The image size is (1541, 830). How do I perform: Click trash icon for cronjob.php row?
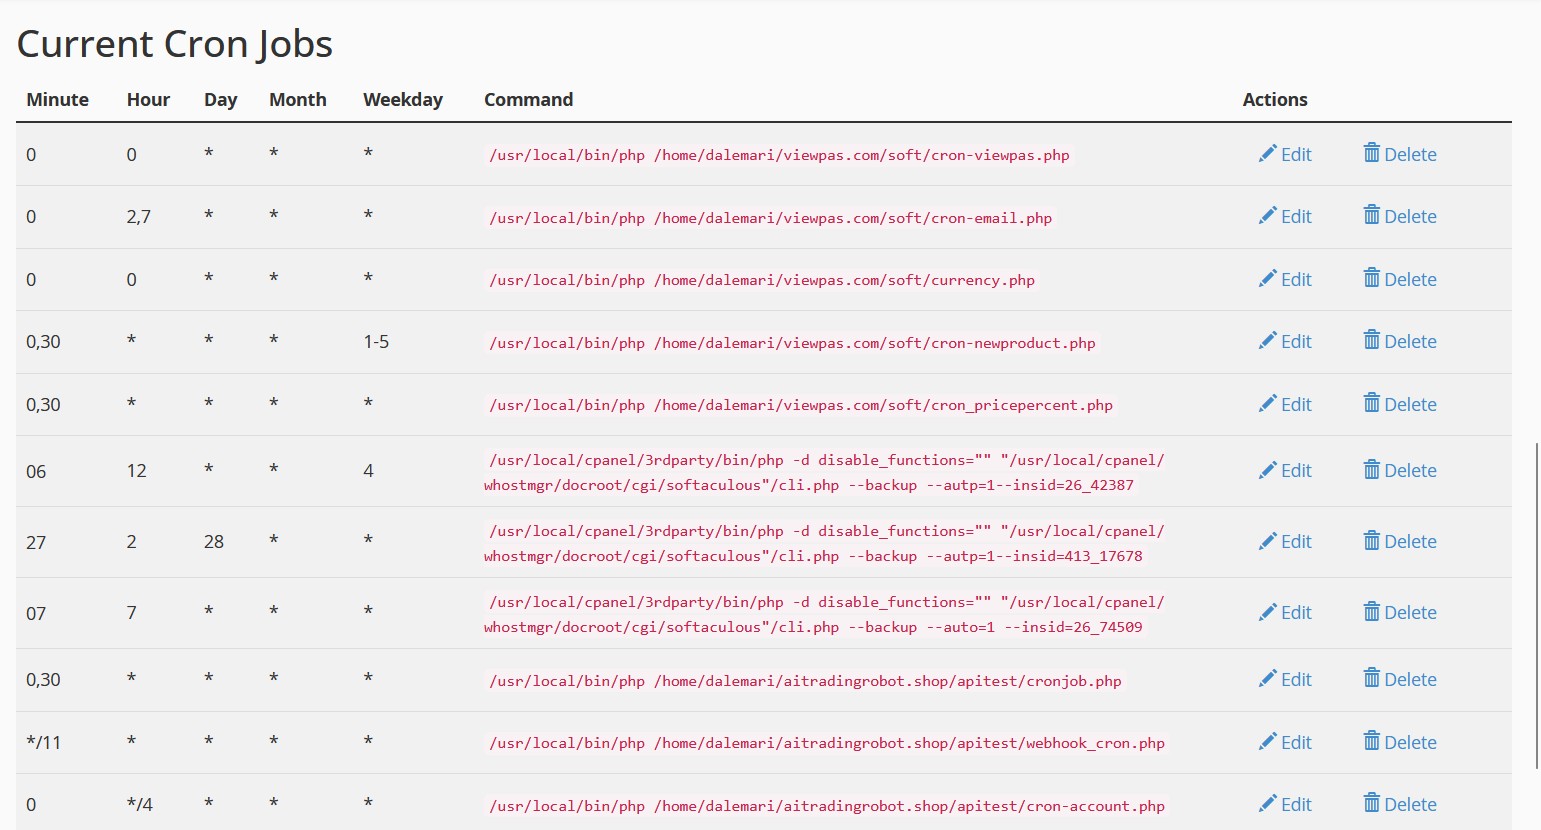(x=1371, y=679)
